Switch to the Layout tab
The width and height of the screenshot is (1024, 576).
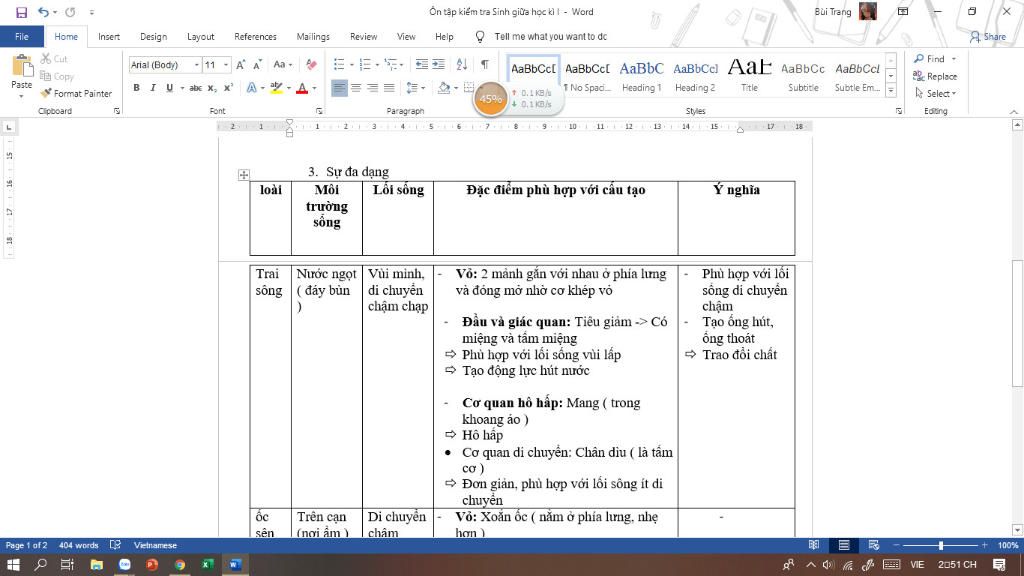coord(200,37)
